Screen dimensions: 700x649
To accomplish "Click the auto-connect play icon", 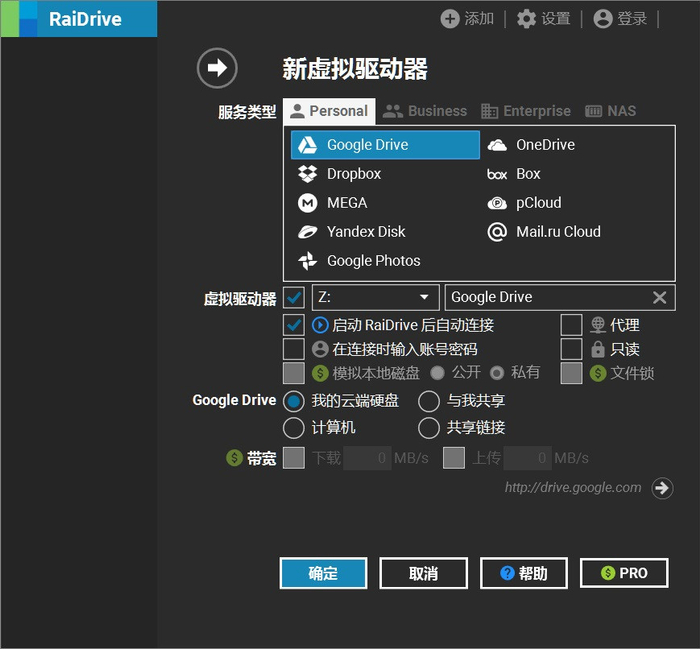I will pyautogui.click(x=320, y=325).
